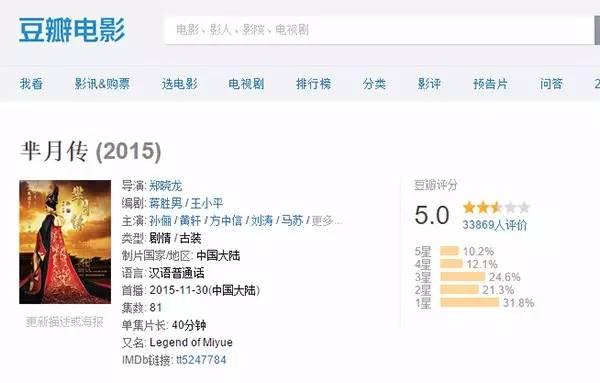Viewport: 600px width, 383px height.
Task: Open actor 孙俪 profile link
Action: (160, 221)
